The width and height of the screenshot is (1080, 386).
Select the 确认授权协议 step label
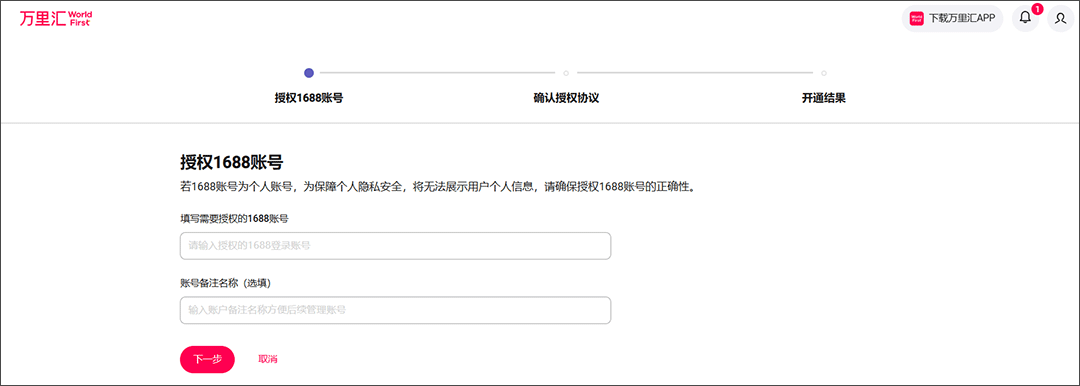[566, 98]
